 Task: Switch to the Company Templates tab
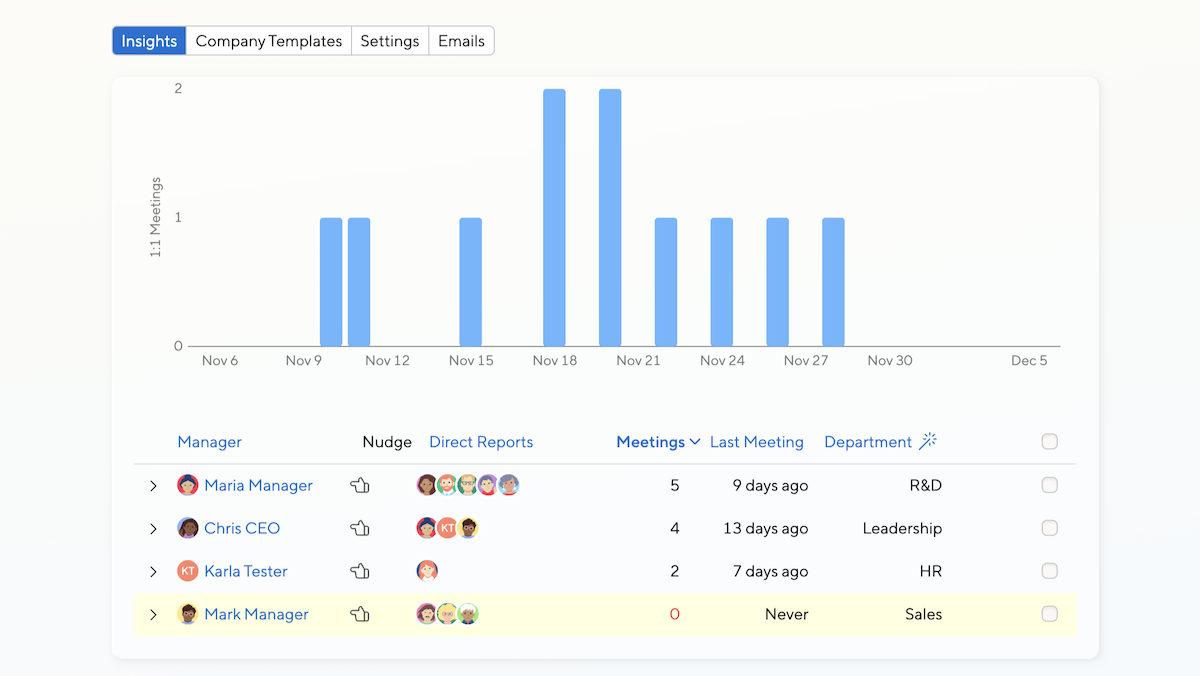[x=268, y=41]
